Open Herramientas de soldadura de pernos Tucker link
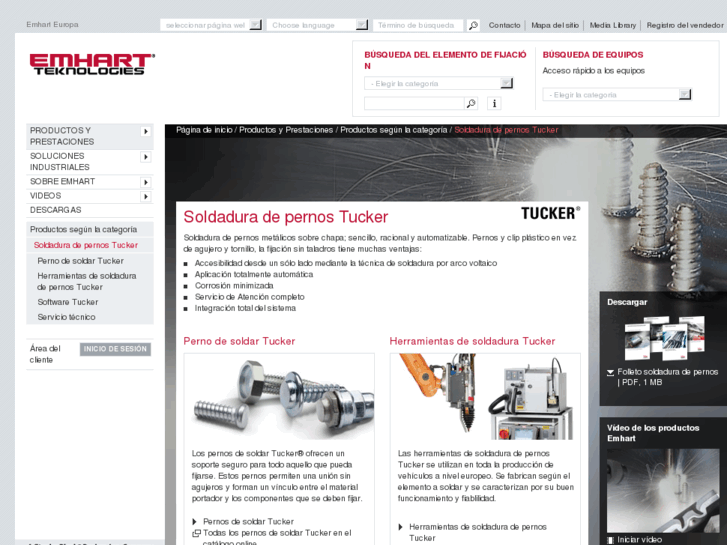 click(478, 532)
